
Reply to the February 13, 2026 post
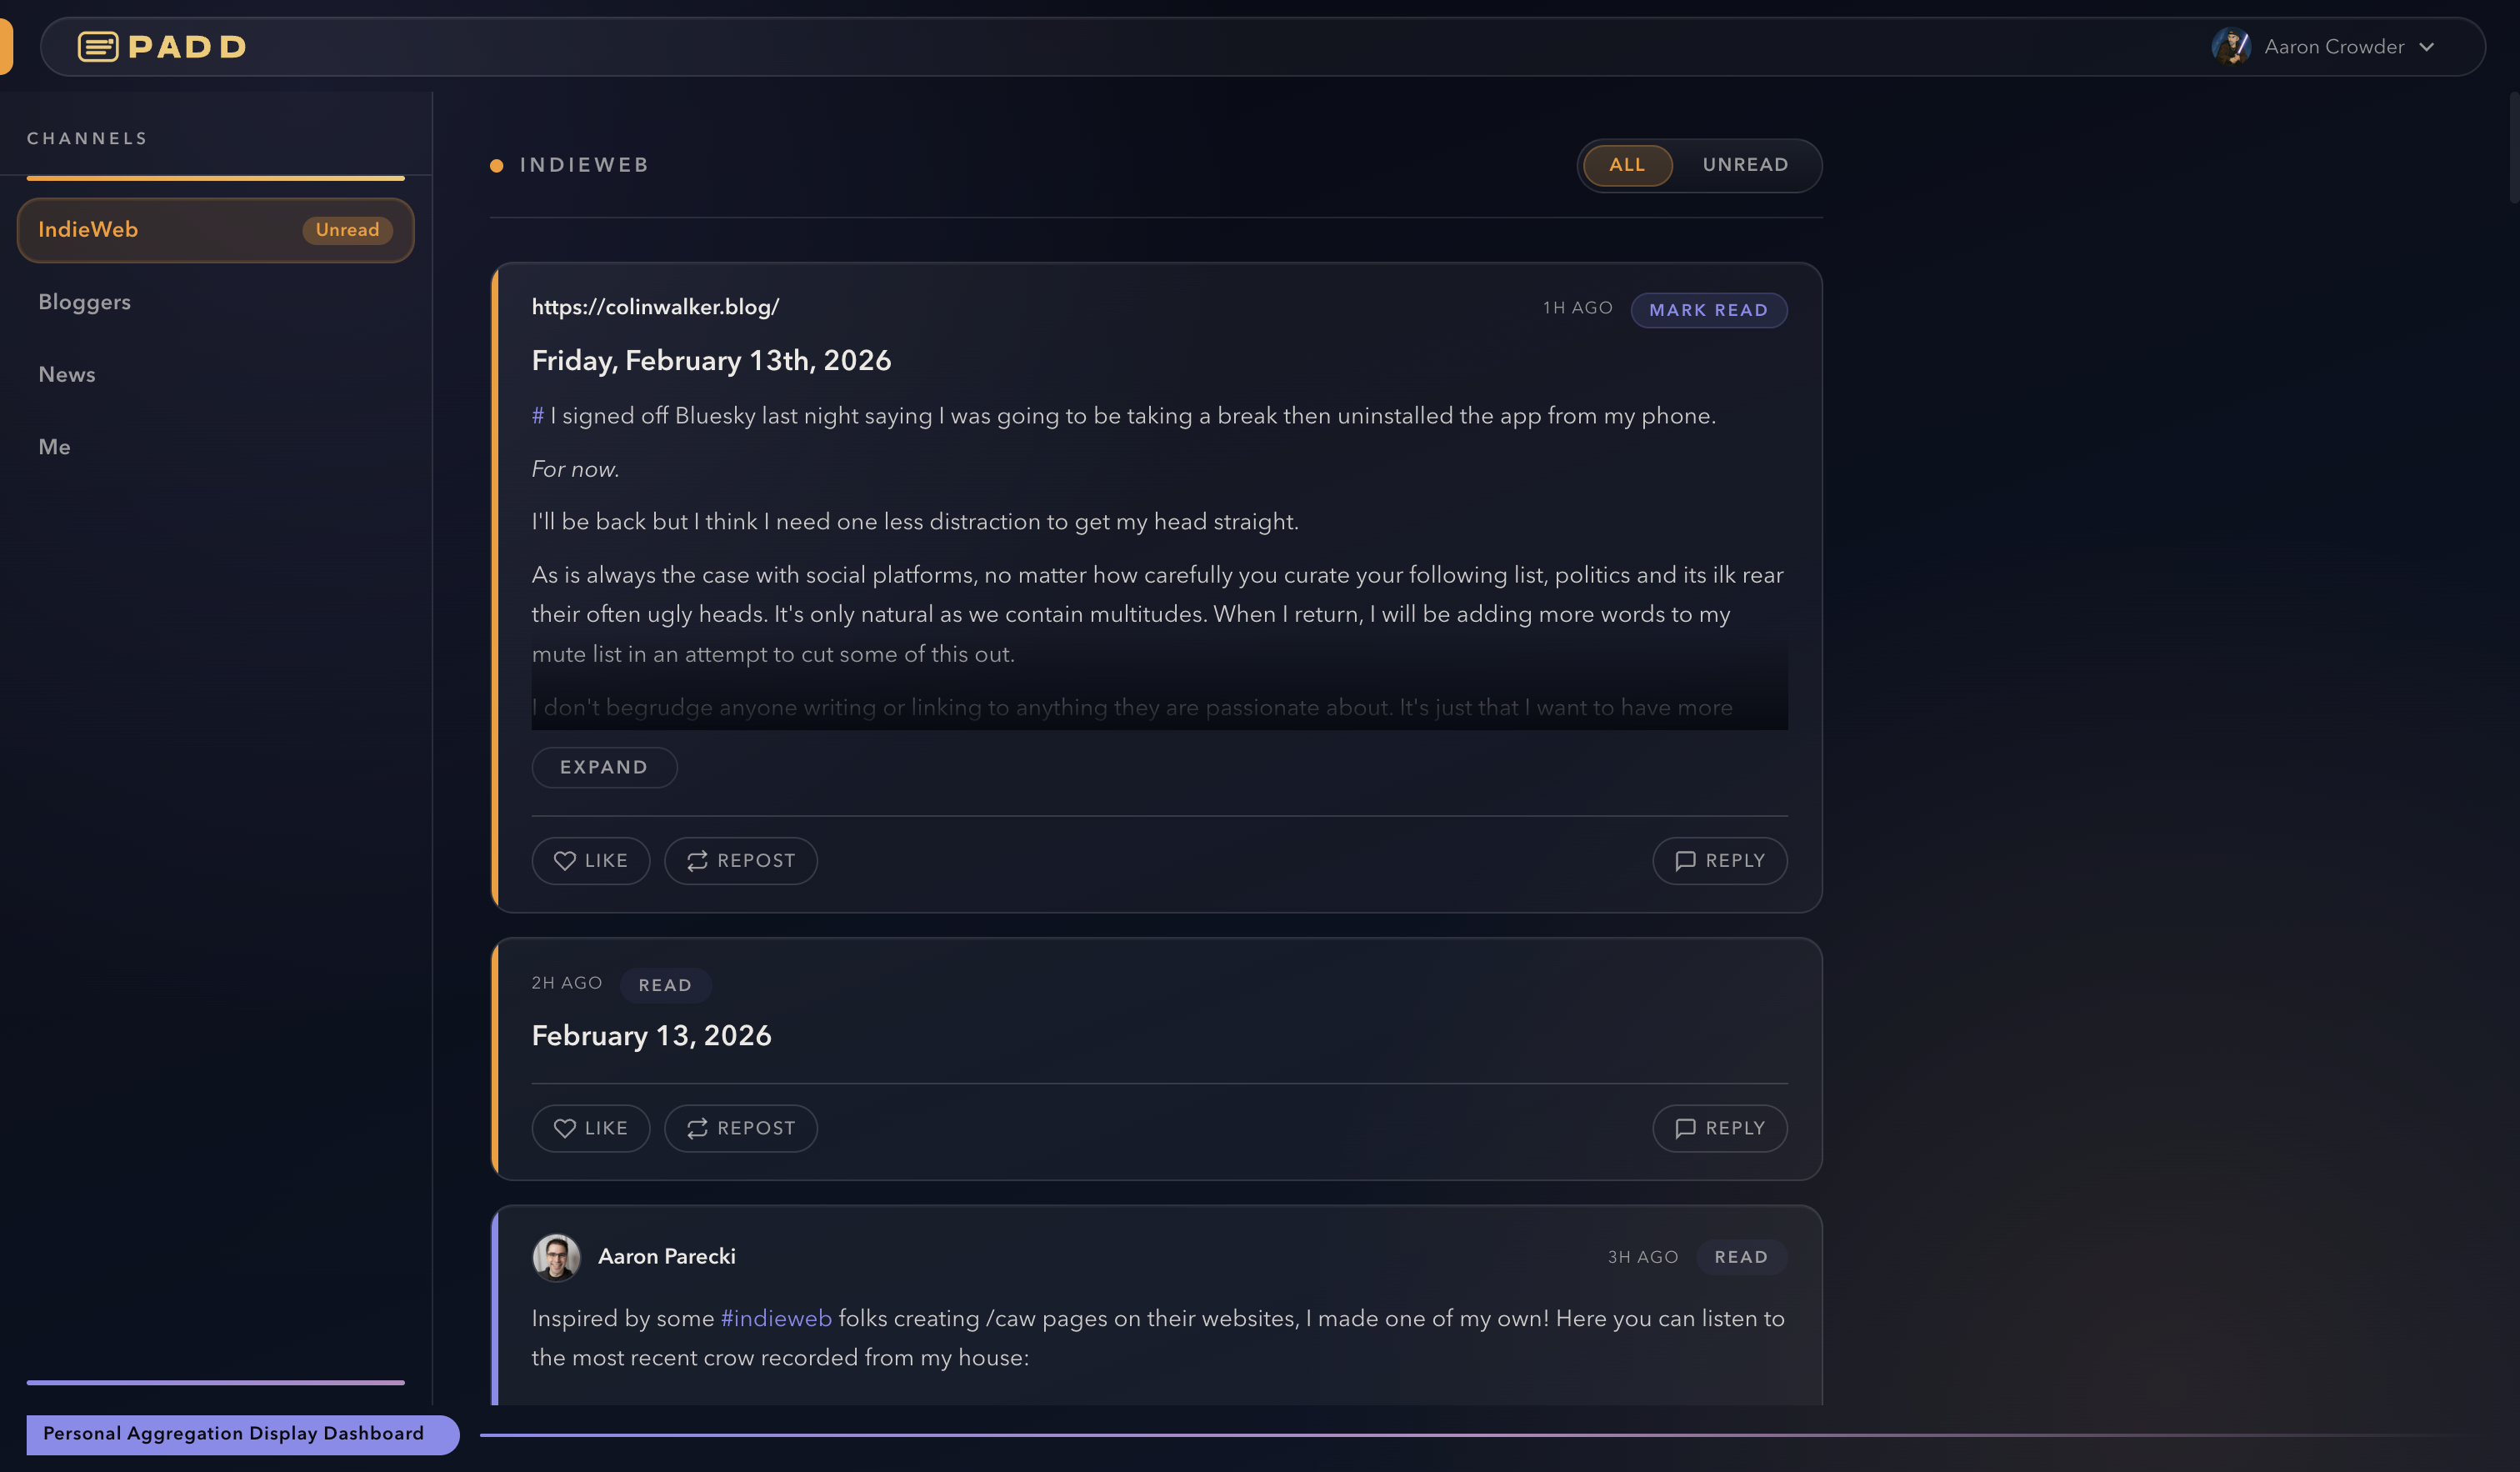[x=1719, y=1128]
